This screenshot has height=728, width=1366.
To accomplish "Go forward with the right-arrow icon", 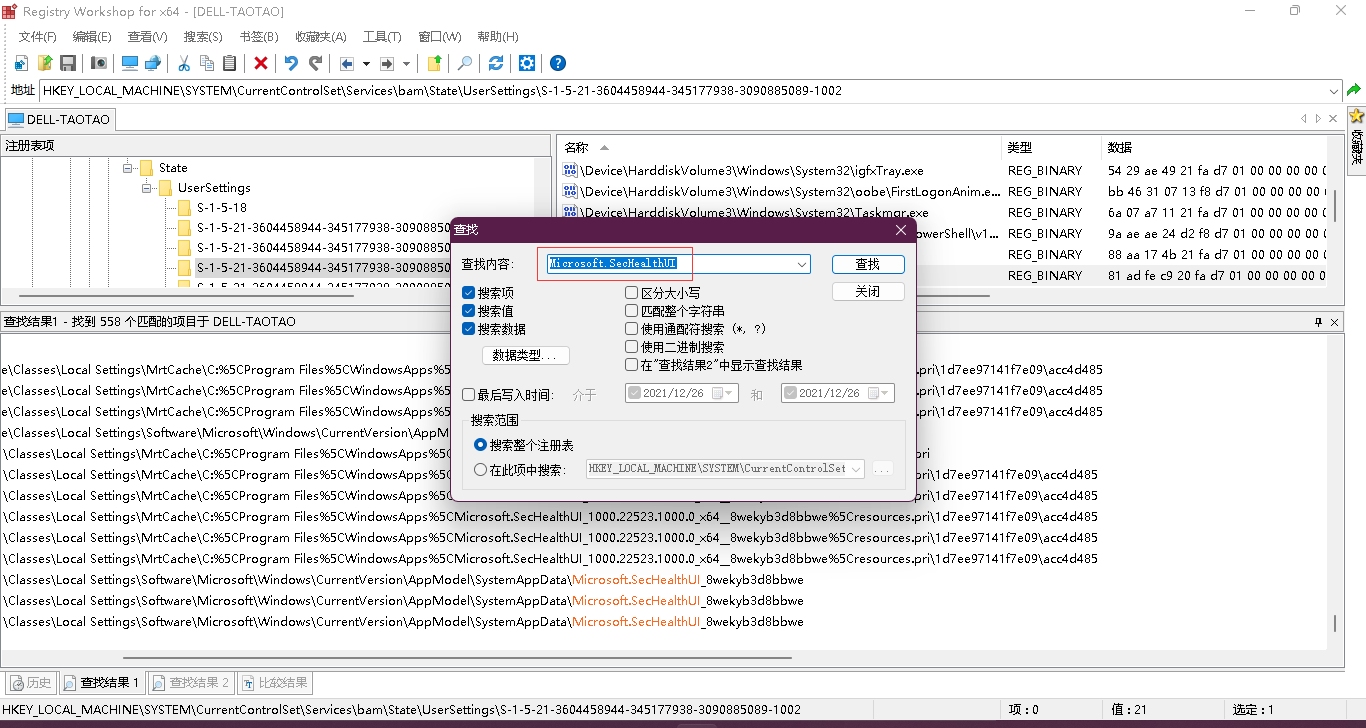I will point(388,63).
